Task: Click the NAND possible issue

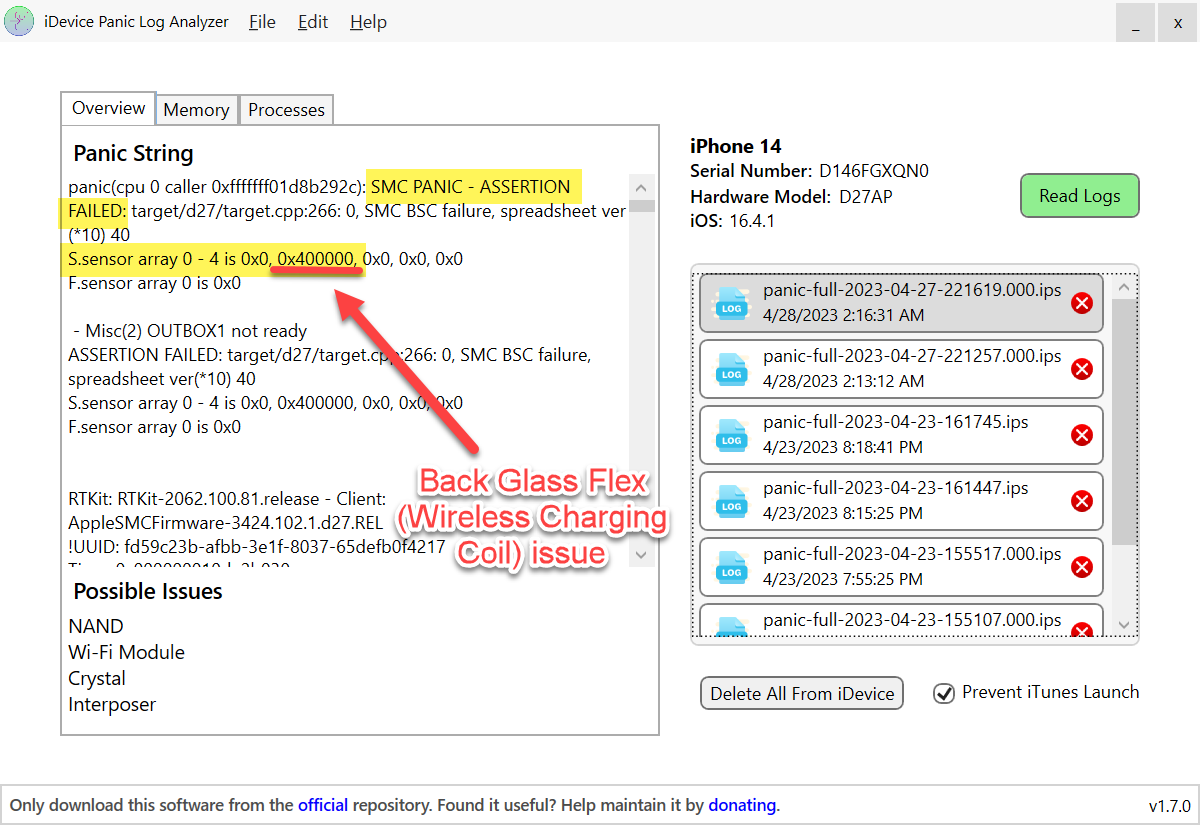Action: point(96,627)
